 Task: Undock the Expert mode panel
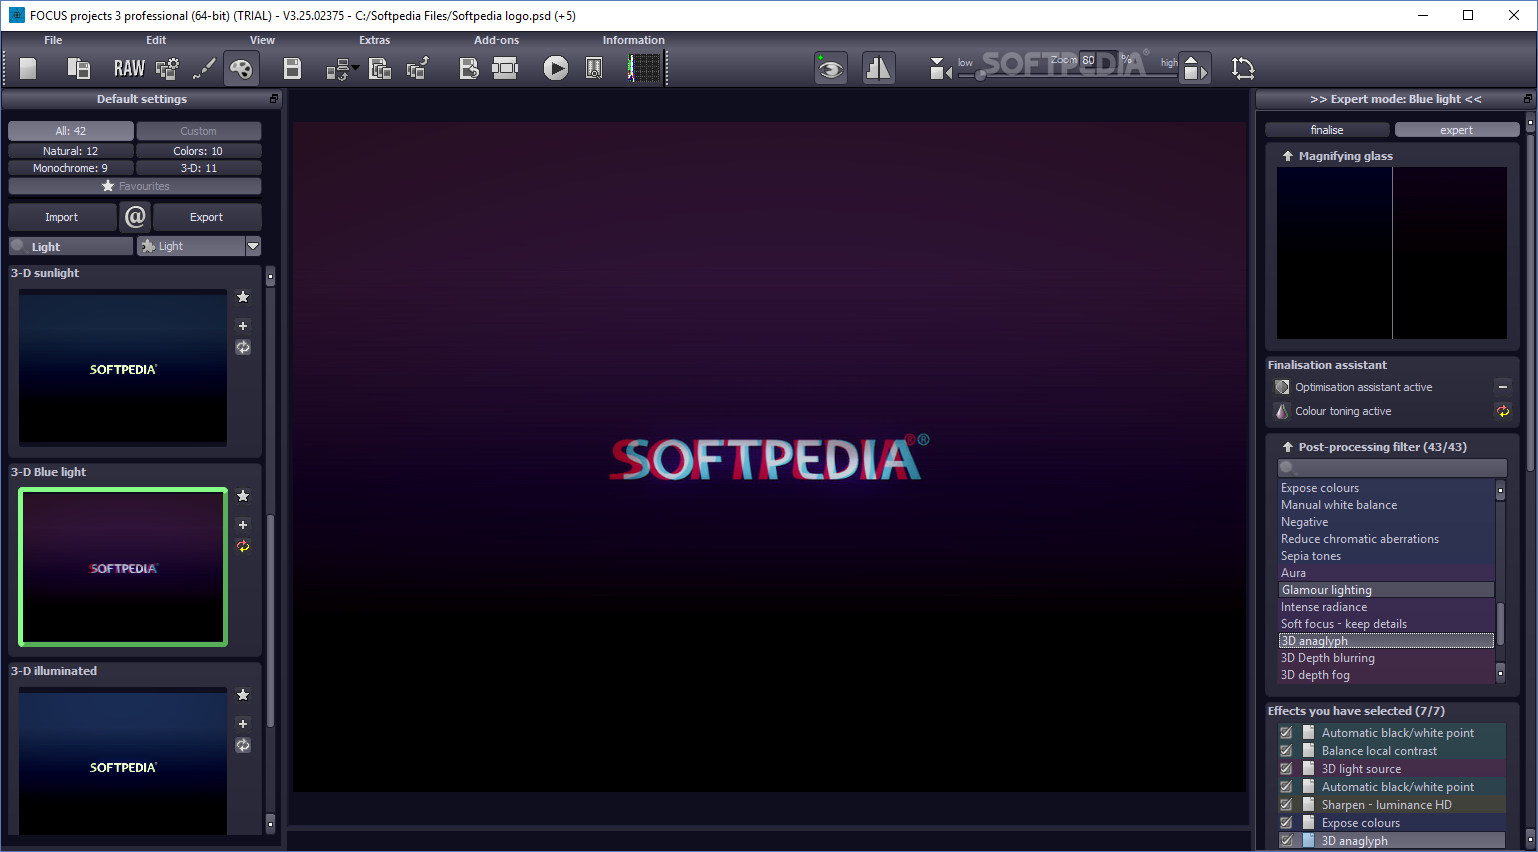(1527, 99)
